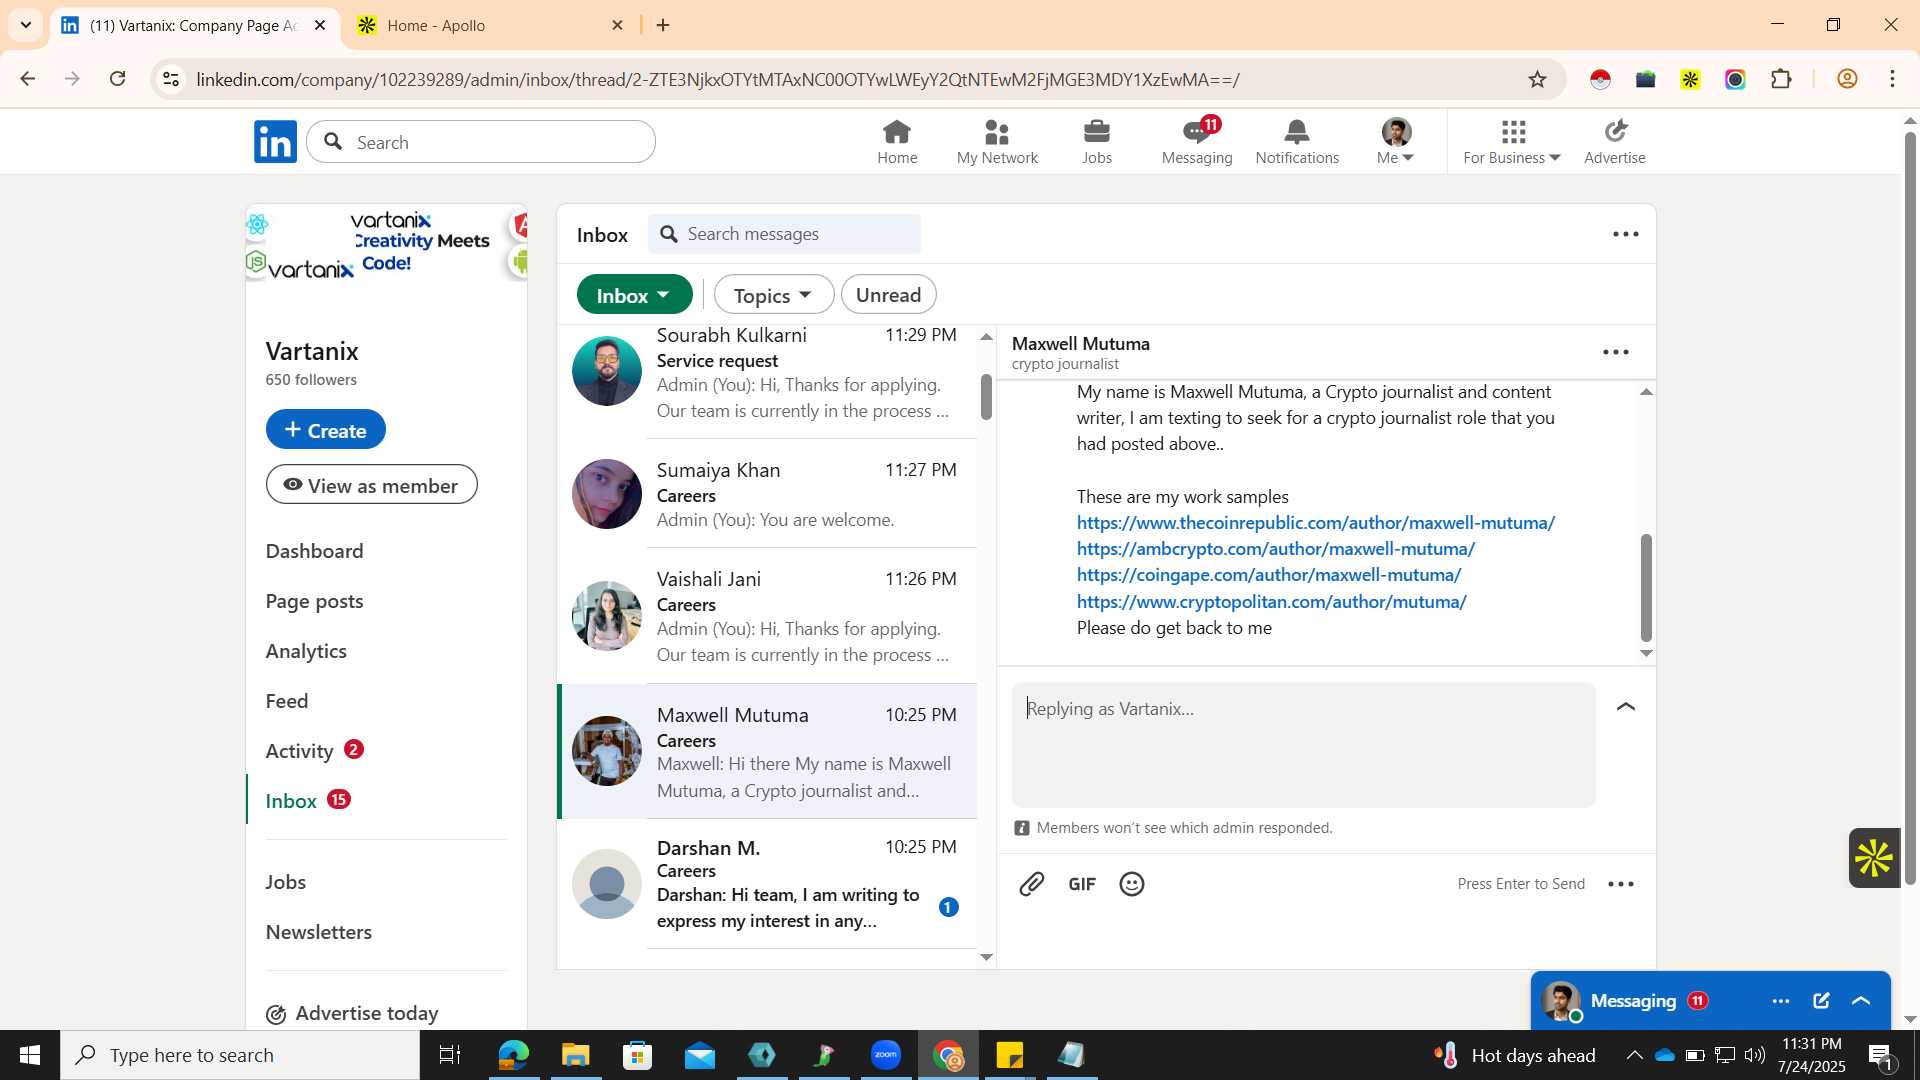Click the Create button
The height and width of the screenshot is (1080, 1920).
[x=325, y=429]
